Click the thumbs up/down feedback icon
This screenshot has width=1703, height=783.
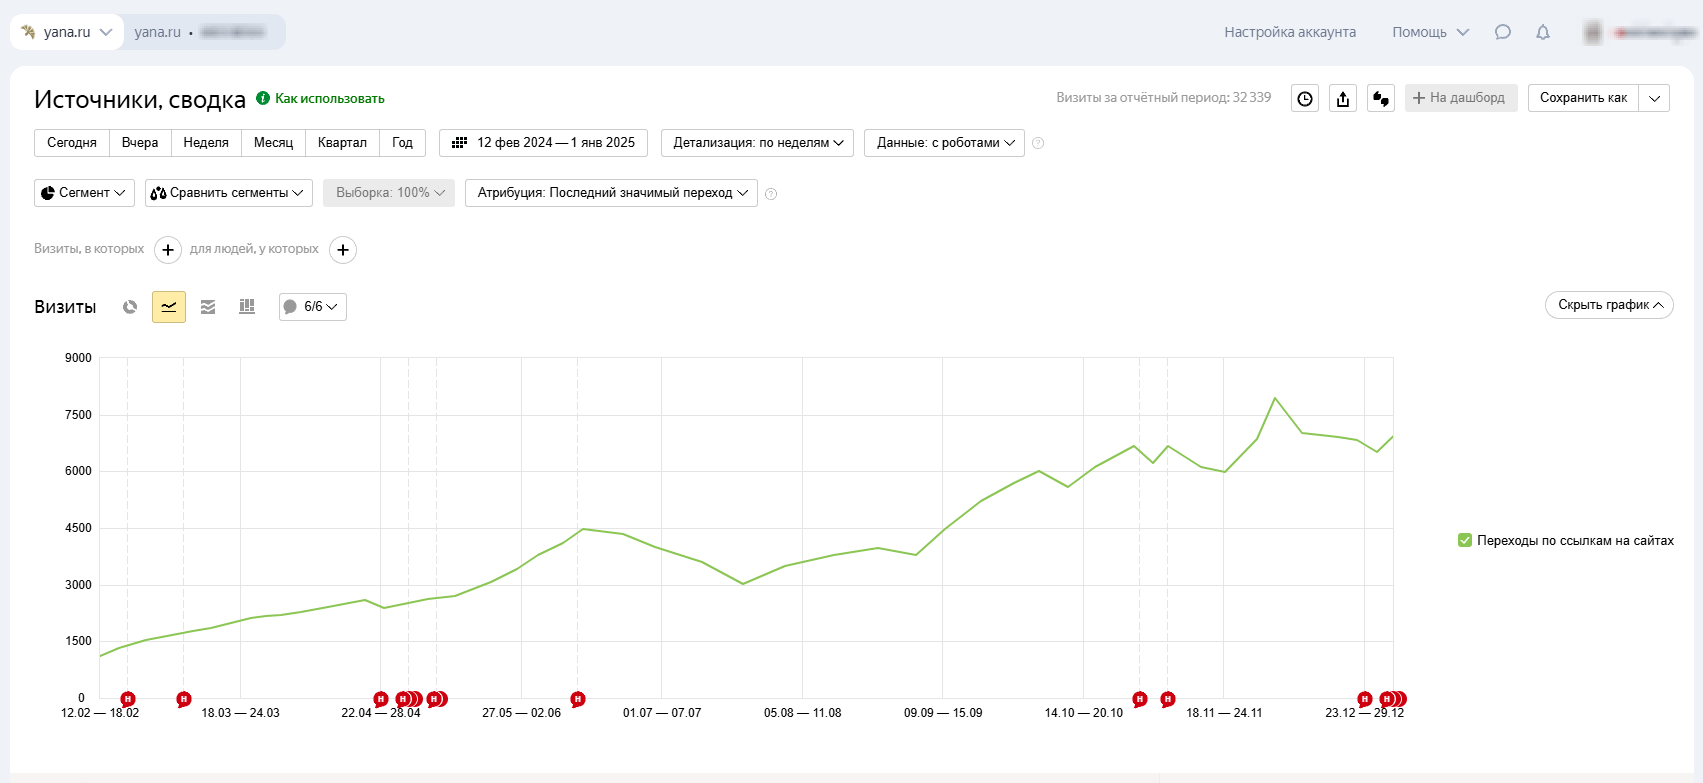[1381, 98]
